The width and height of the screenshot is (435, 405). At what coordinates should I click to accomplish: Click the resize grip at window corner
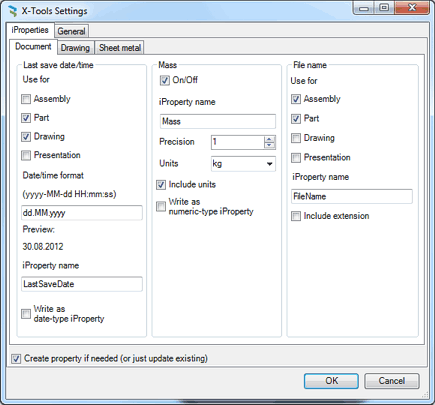pos(425,395)
